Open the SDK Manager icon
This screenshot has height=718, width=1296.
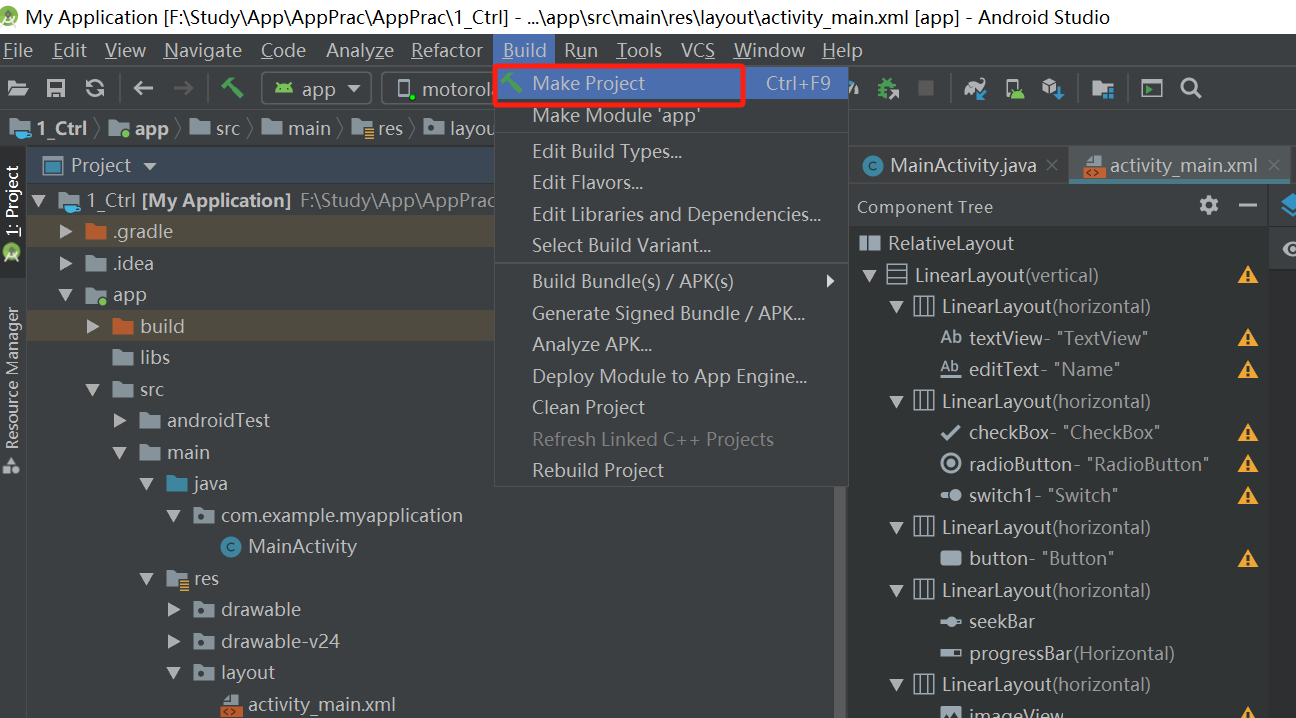tap(1052, 88)
